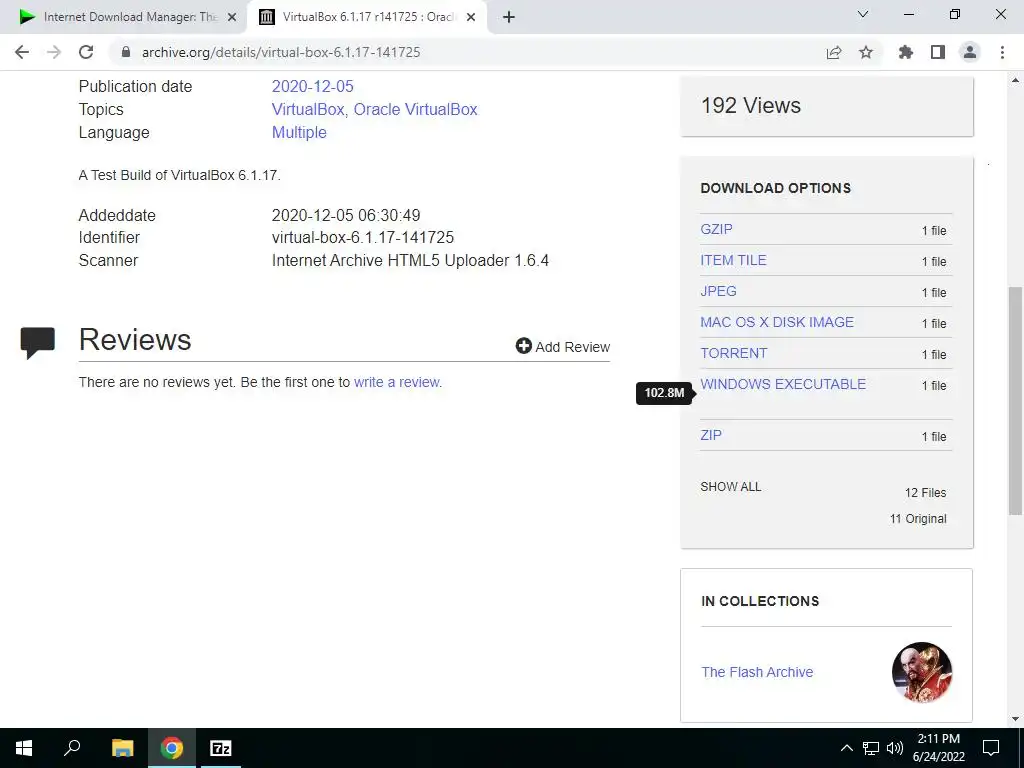Viewport: 1024px width, 768px height.
Task: Select the VirtualBox 6.1.17 r141725 tab
Action: [x=367, y=17]
